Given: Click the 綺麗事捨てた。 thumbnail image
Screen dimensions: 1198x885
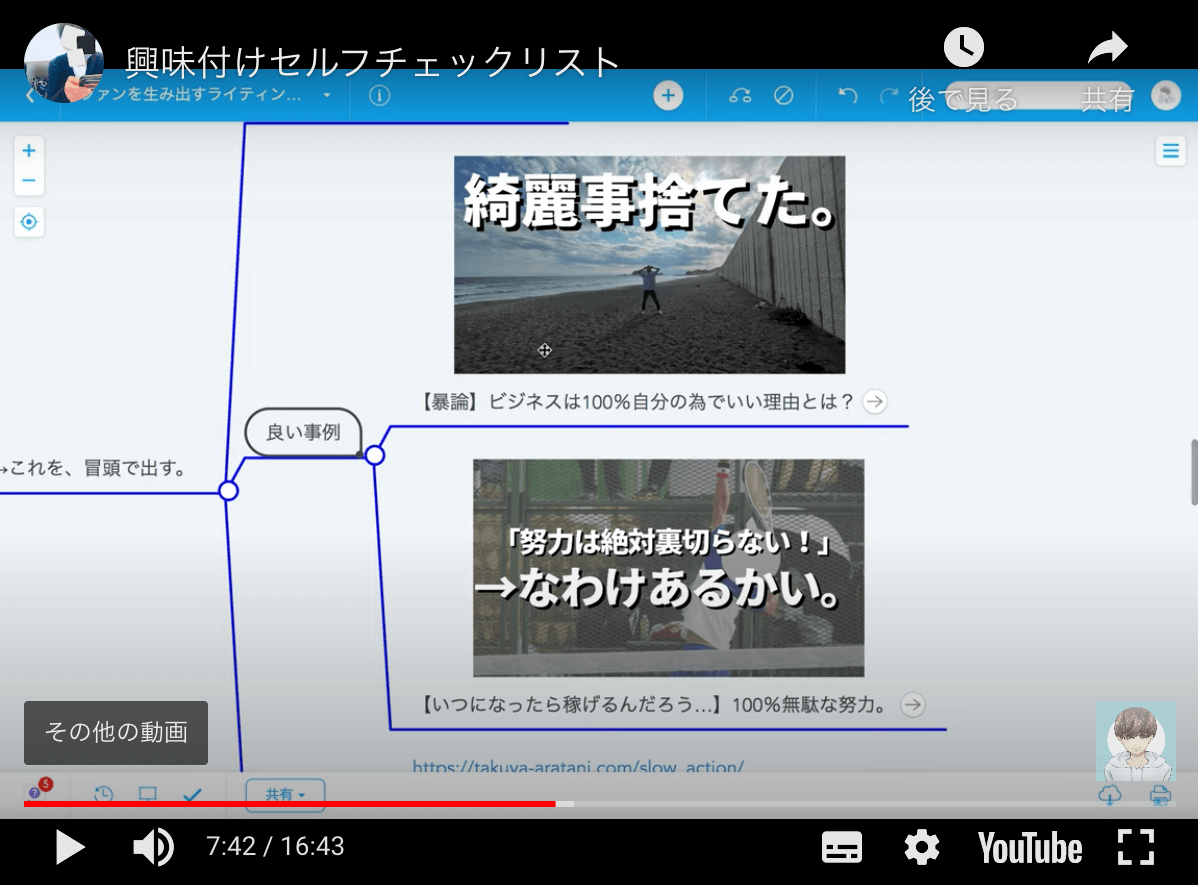Looking at the screenshot, I should [x=649, y=264].
